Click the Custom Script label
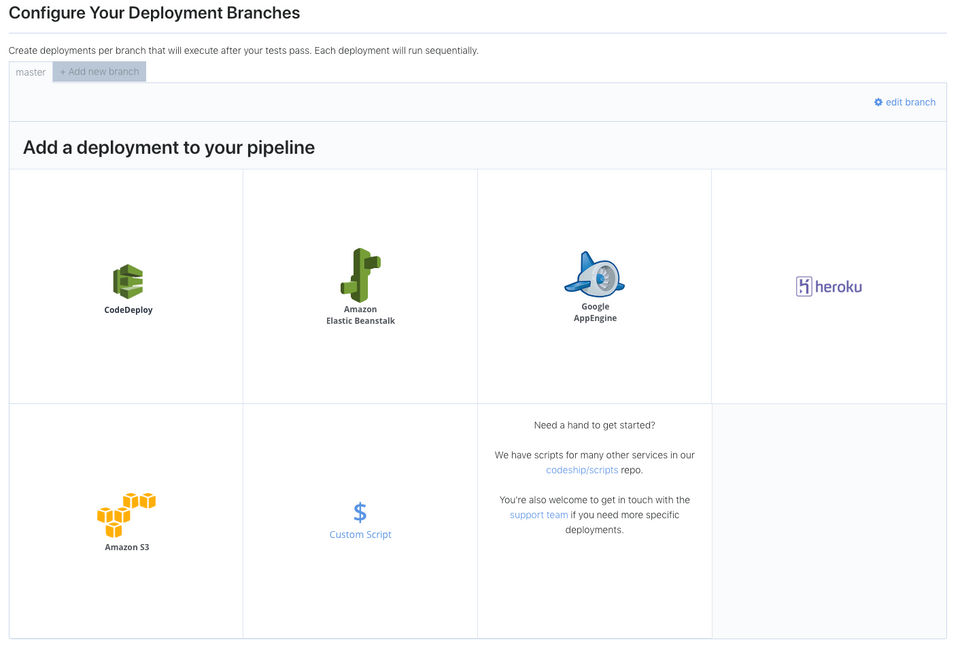The height and width of the screenshot is (655, 960). [x=360, y=534]
